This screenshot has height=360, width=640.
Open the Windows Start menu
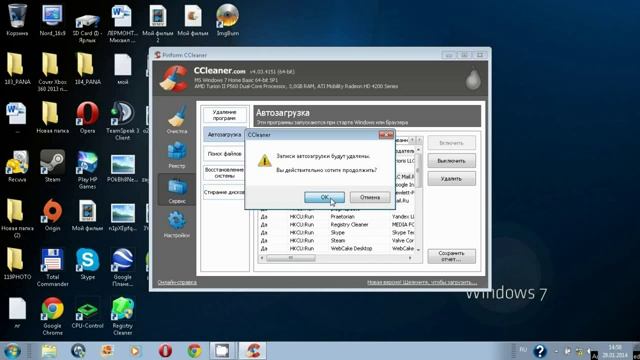(x=12, y=351)
